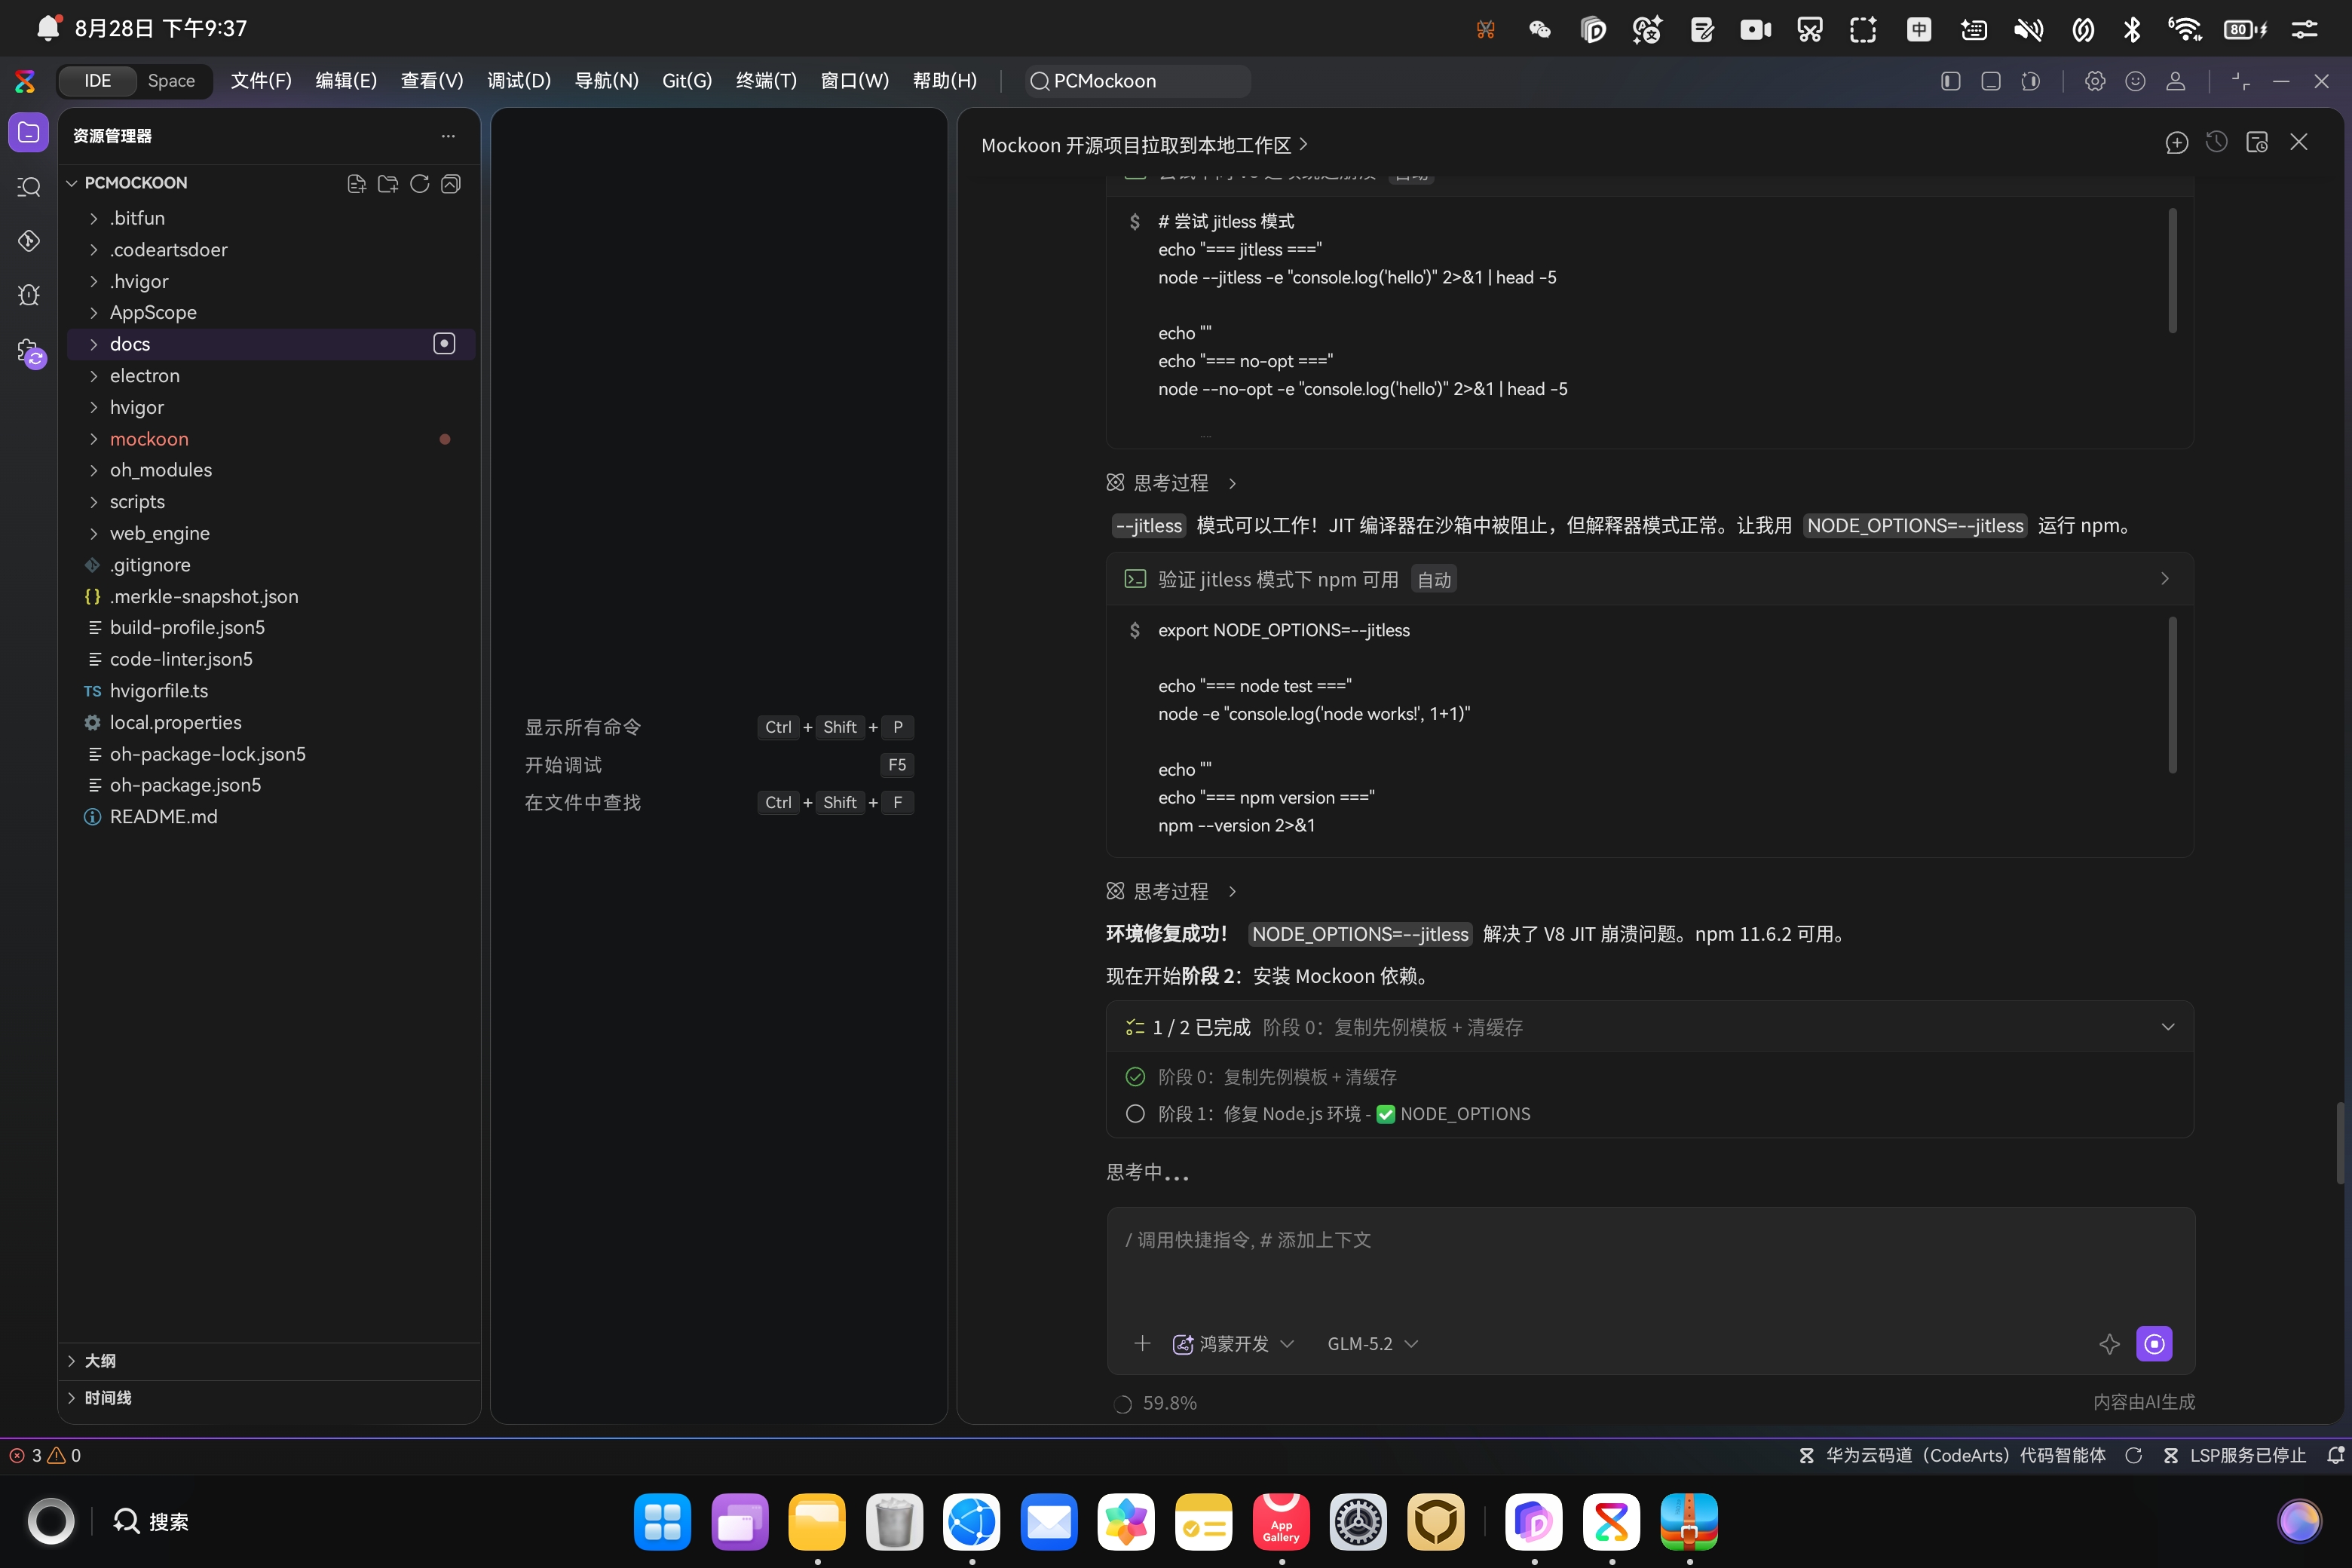Add attachment with plus icon in chat input

[x=1142, y=1343]
